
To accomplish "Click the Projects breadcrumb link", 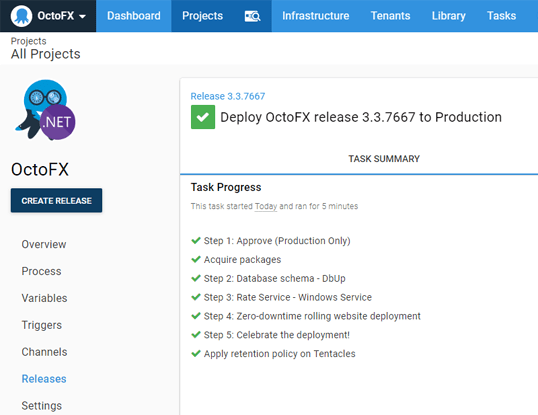I will coord(28,41).
